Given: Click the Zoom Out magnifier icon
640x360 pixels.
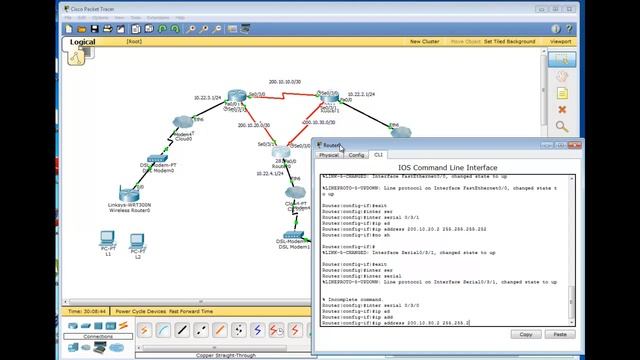Looking at the screenshot, I should (x=218, y=29).
